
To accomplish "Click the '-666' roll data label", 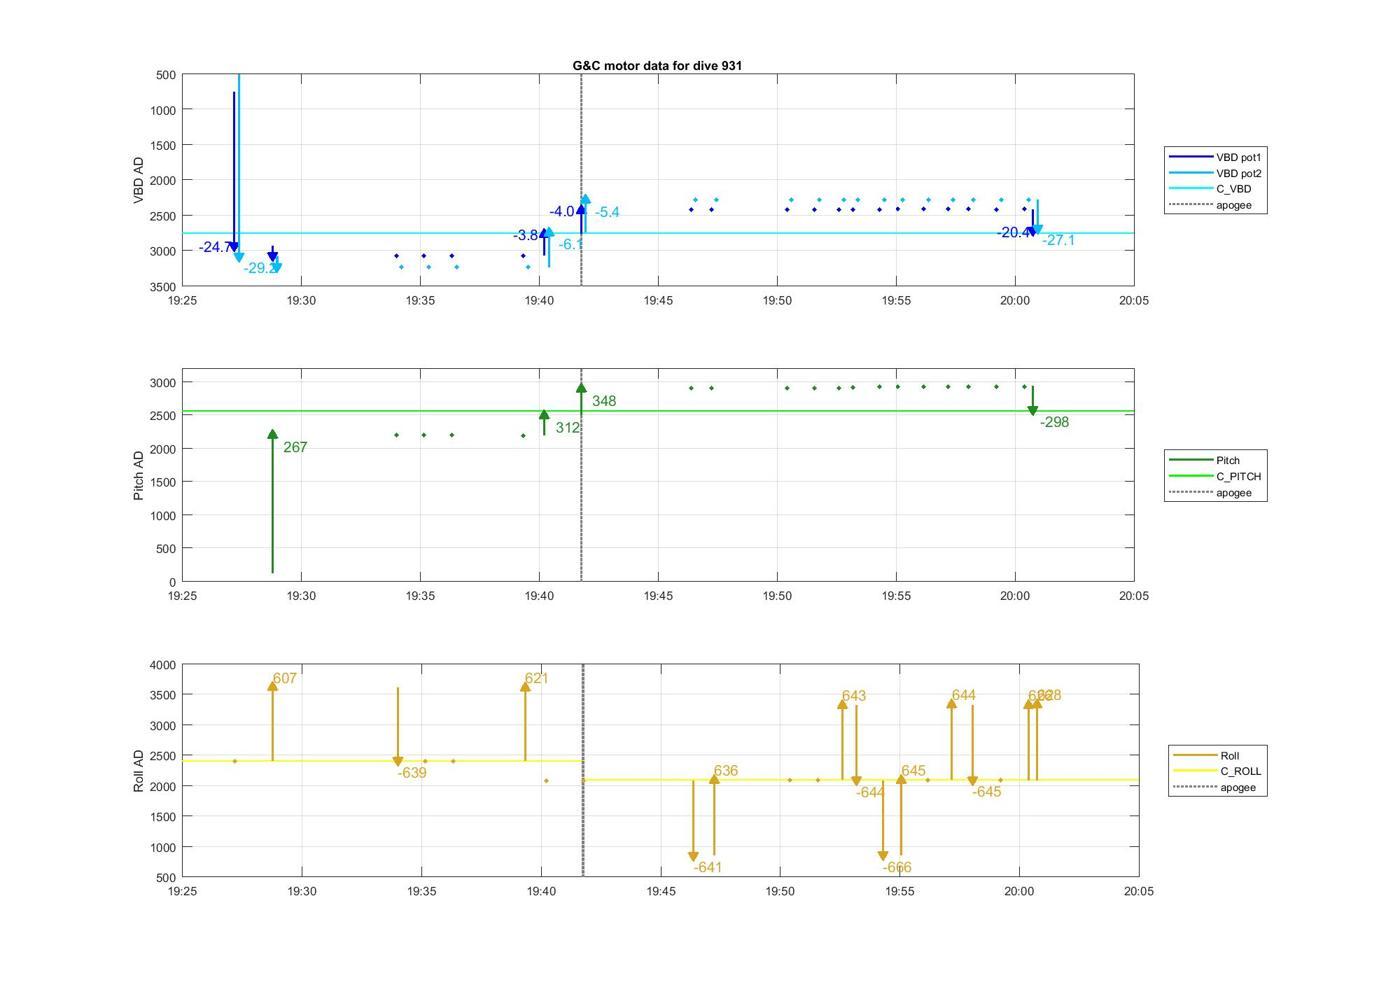I will point(897,867).
